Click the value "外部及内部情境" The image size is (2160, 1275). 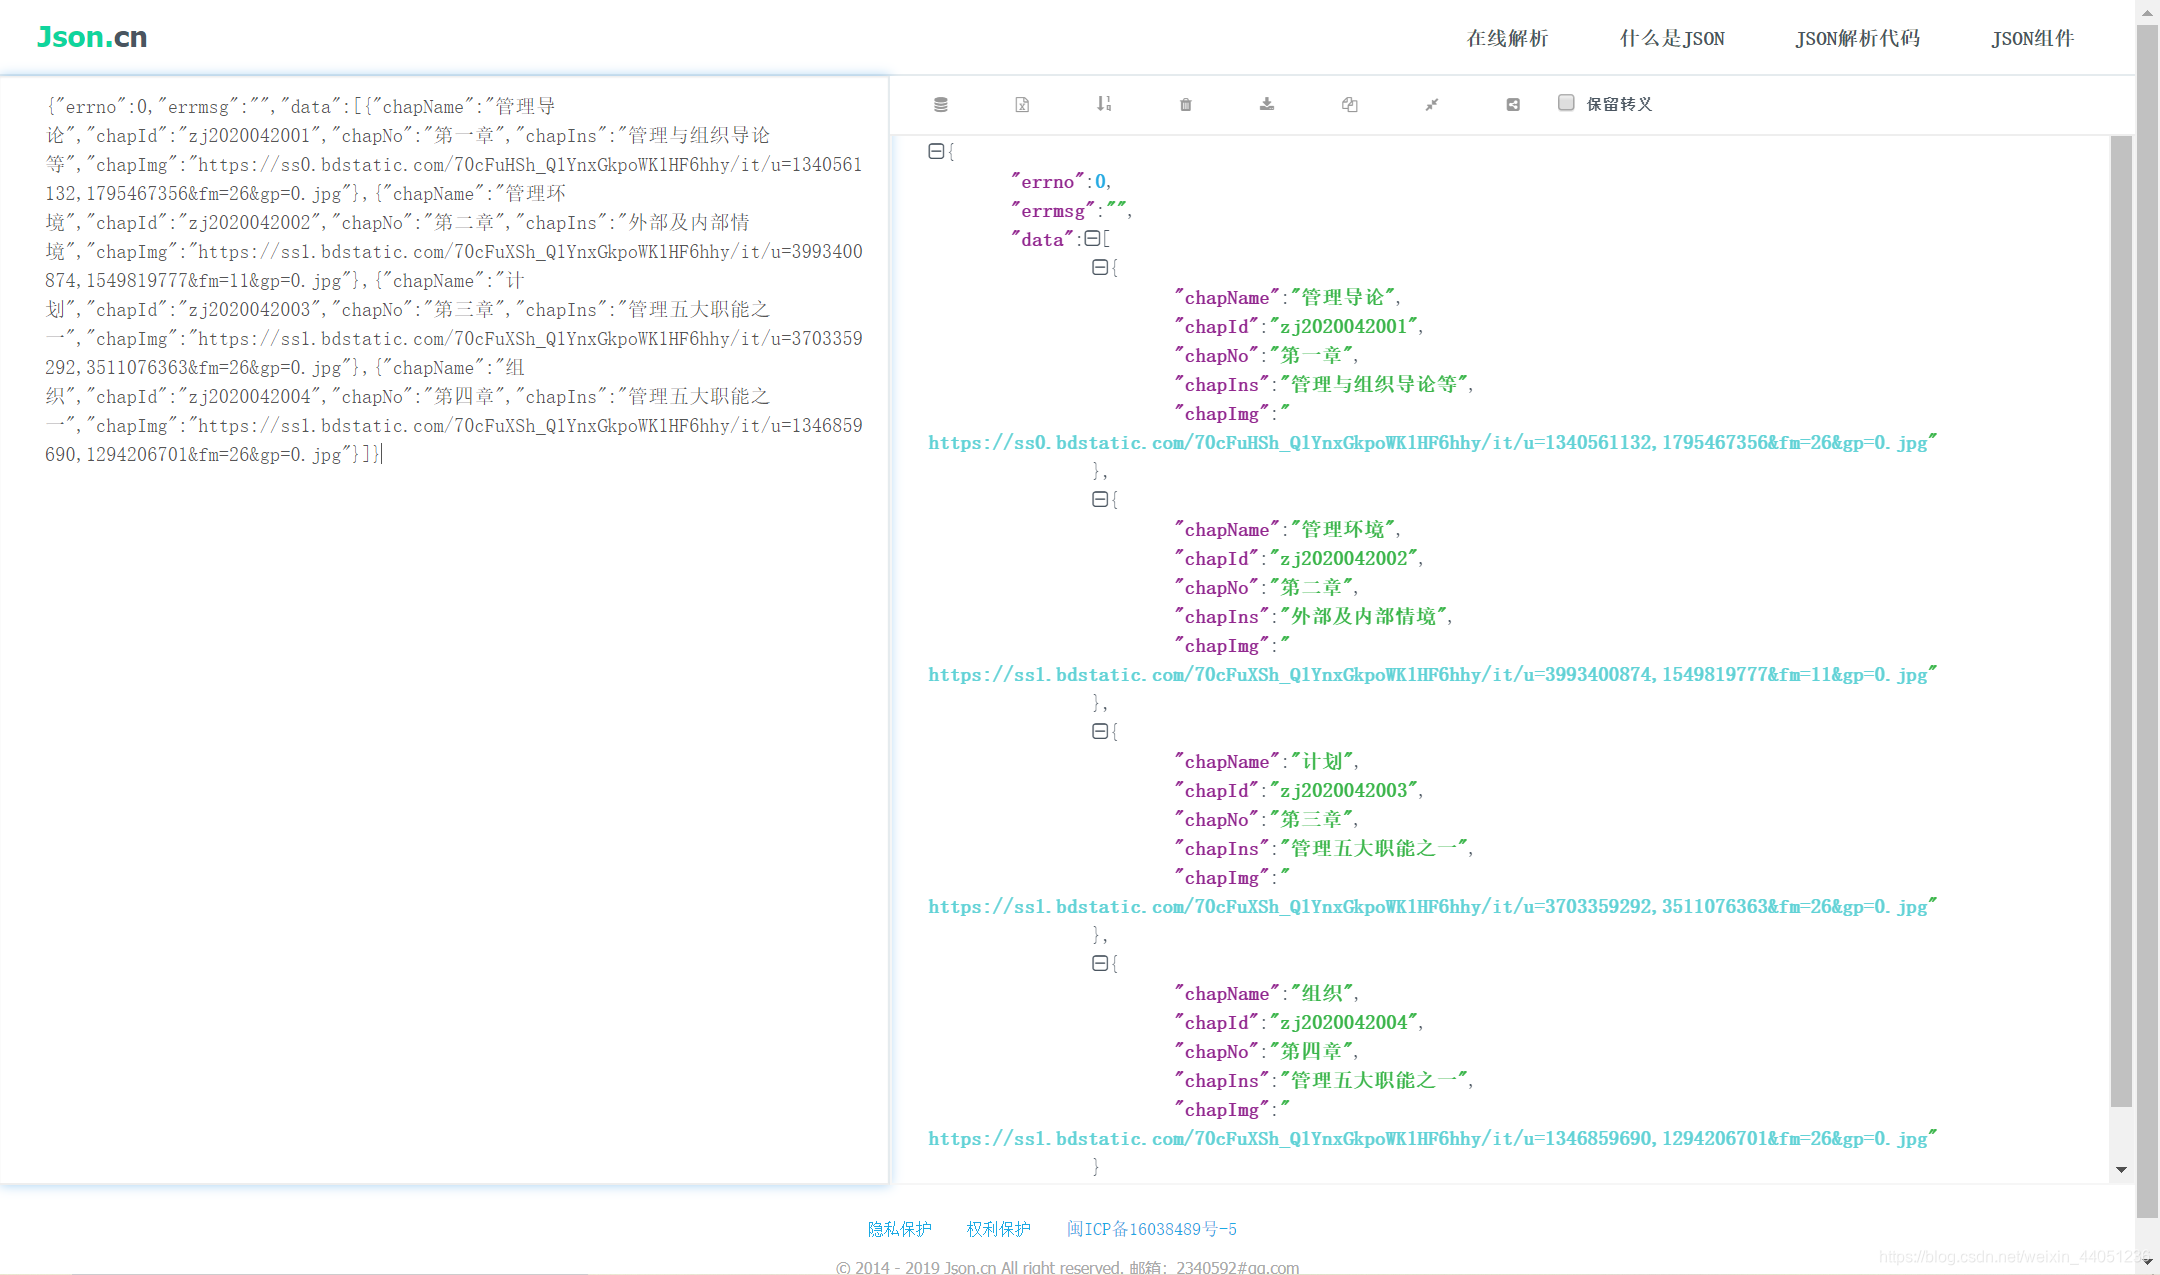tap(1364, 617)
